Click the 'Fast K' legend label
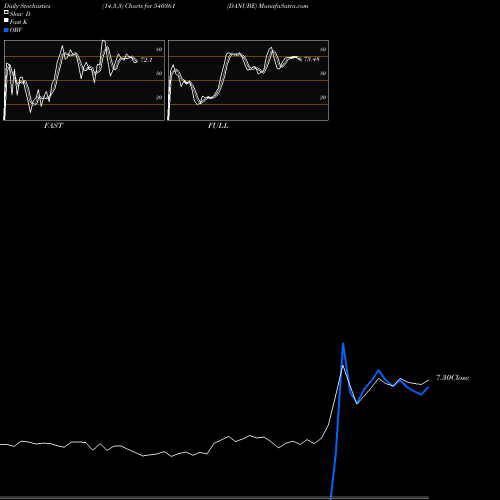 coord(19,22)
